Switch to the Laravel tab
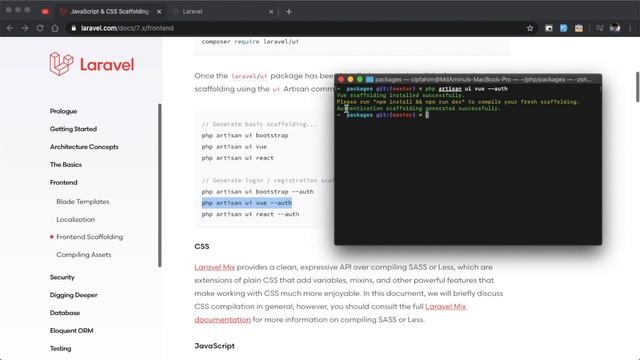This screenshot has height=360, width=640. (x=223, y=12)
